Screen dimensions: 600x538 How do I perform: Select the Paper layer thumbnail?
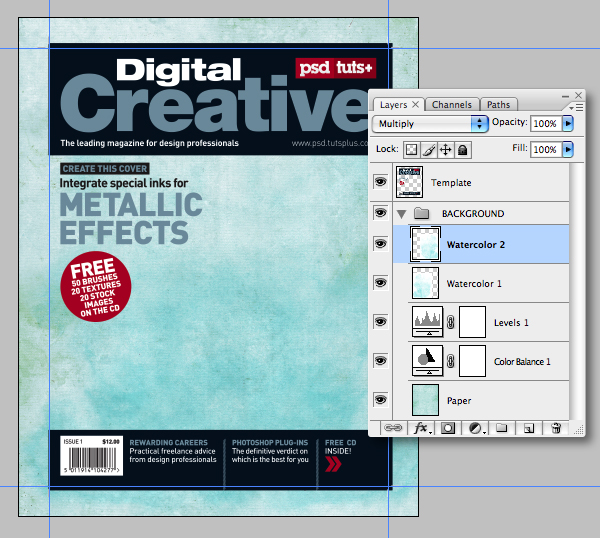pyautogui.click(x=425, y=400)
